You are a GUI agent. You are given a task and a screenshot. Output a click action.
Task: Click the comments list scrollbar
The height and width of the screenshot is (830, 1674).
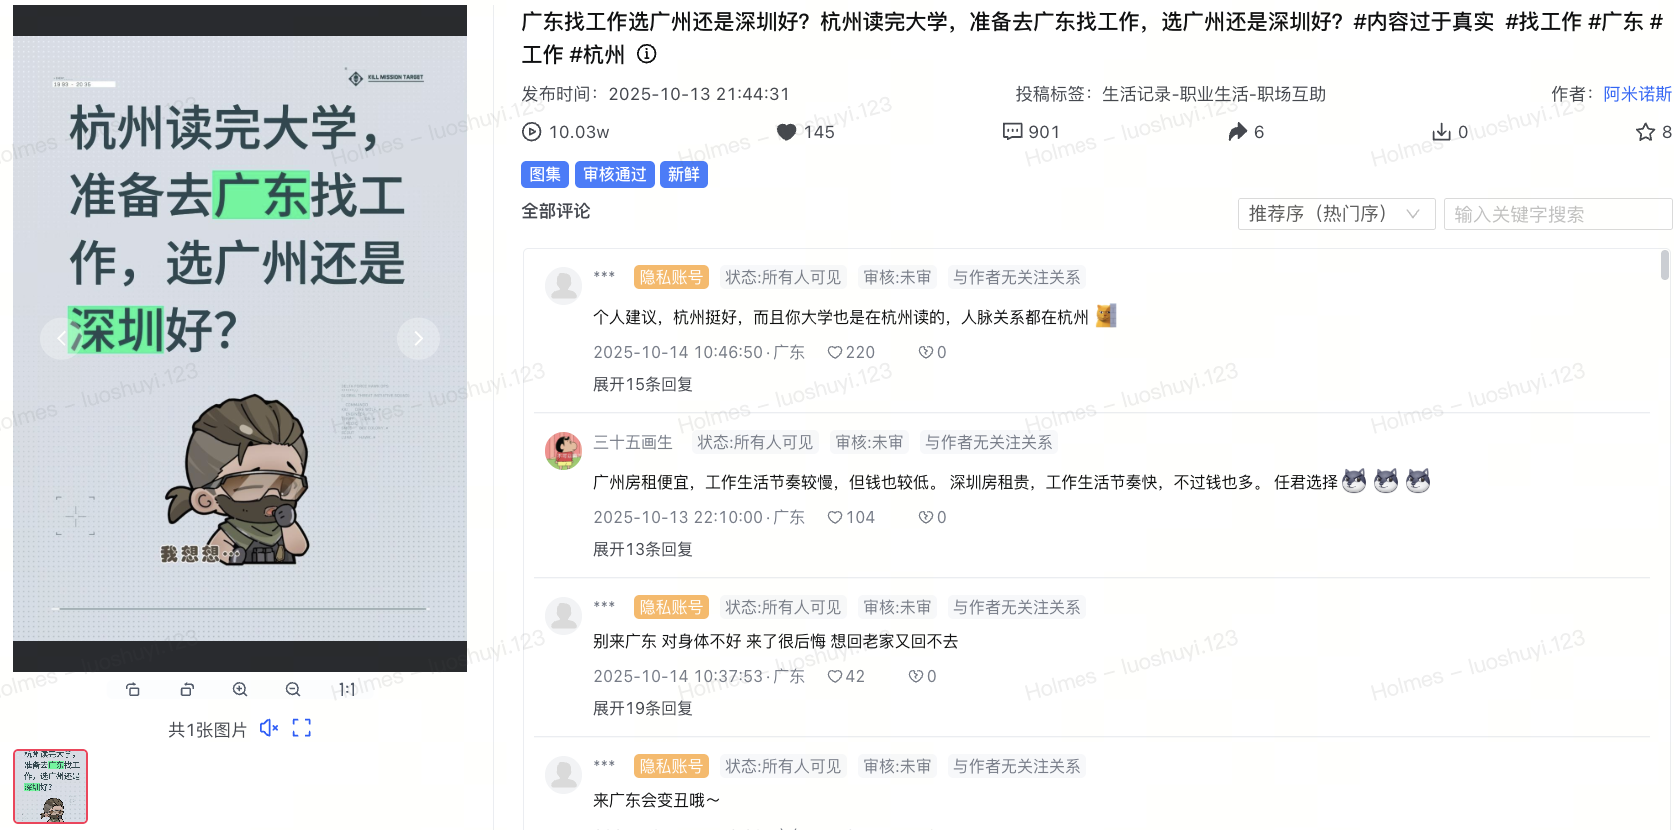pyautogui.click(x=1665, y=265)
